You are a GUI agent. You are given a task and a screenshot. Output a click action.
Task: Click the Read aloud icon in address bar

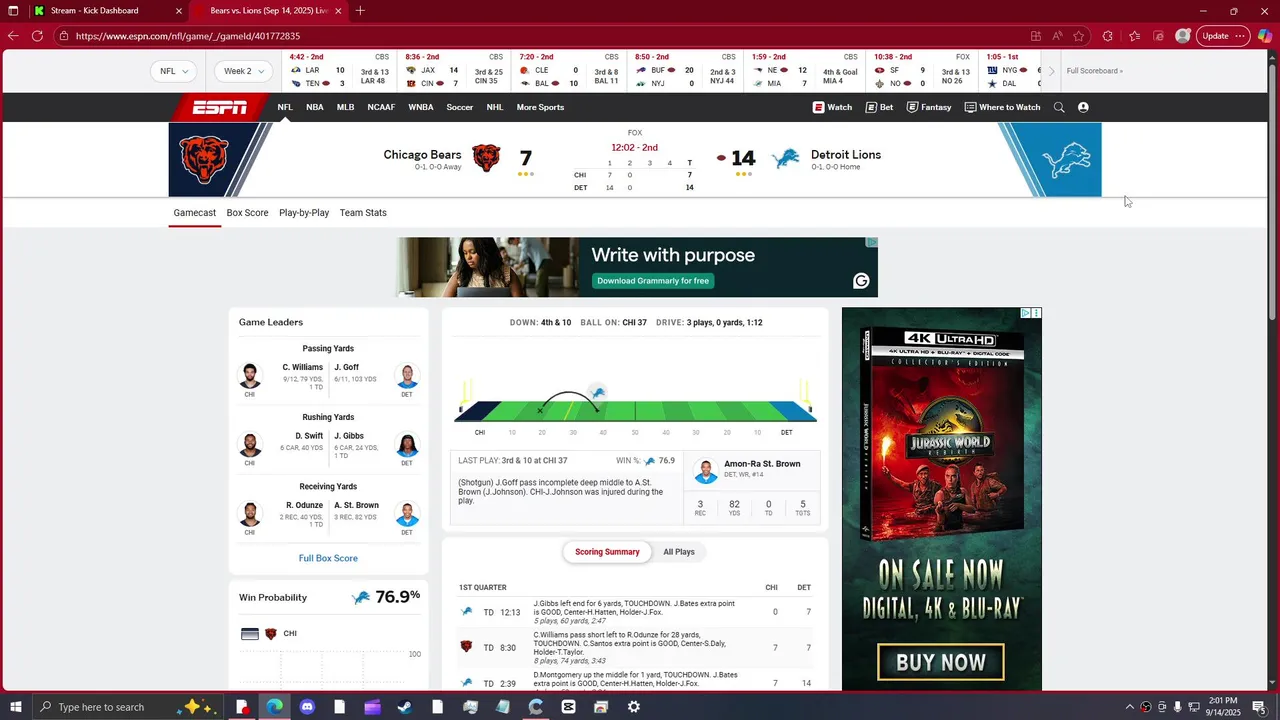tap(1057, 36)
